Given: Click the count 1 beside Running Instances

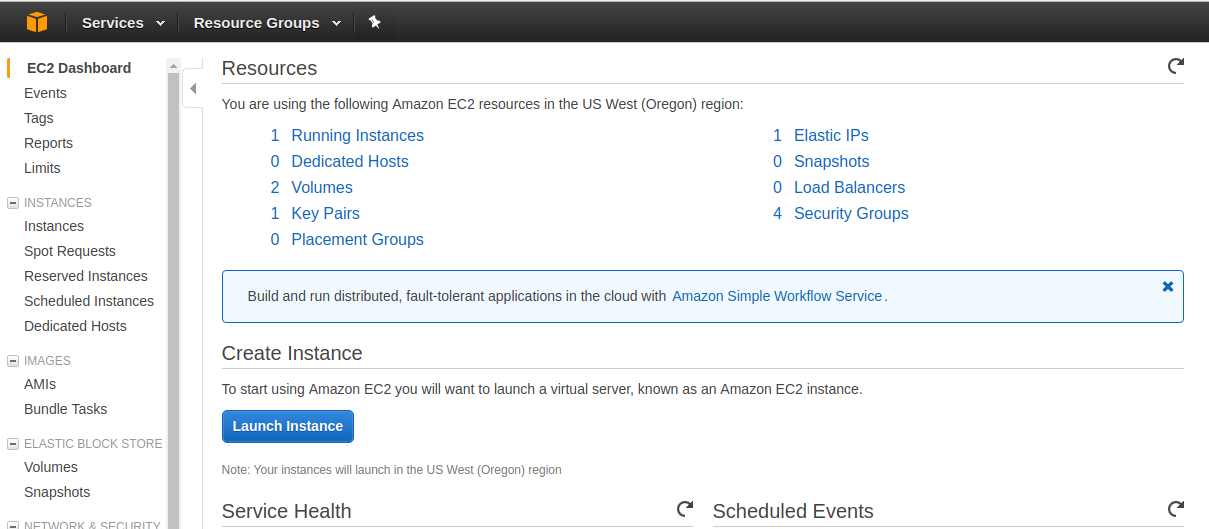Looking at the screenshot, I should tap(275, 135).
